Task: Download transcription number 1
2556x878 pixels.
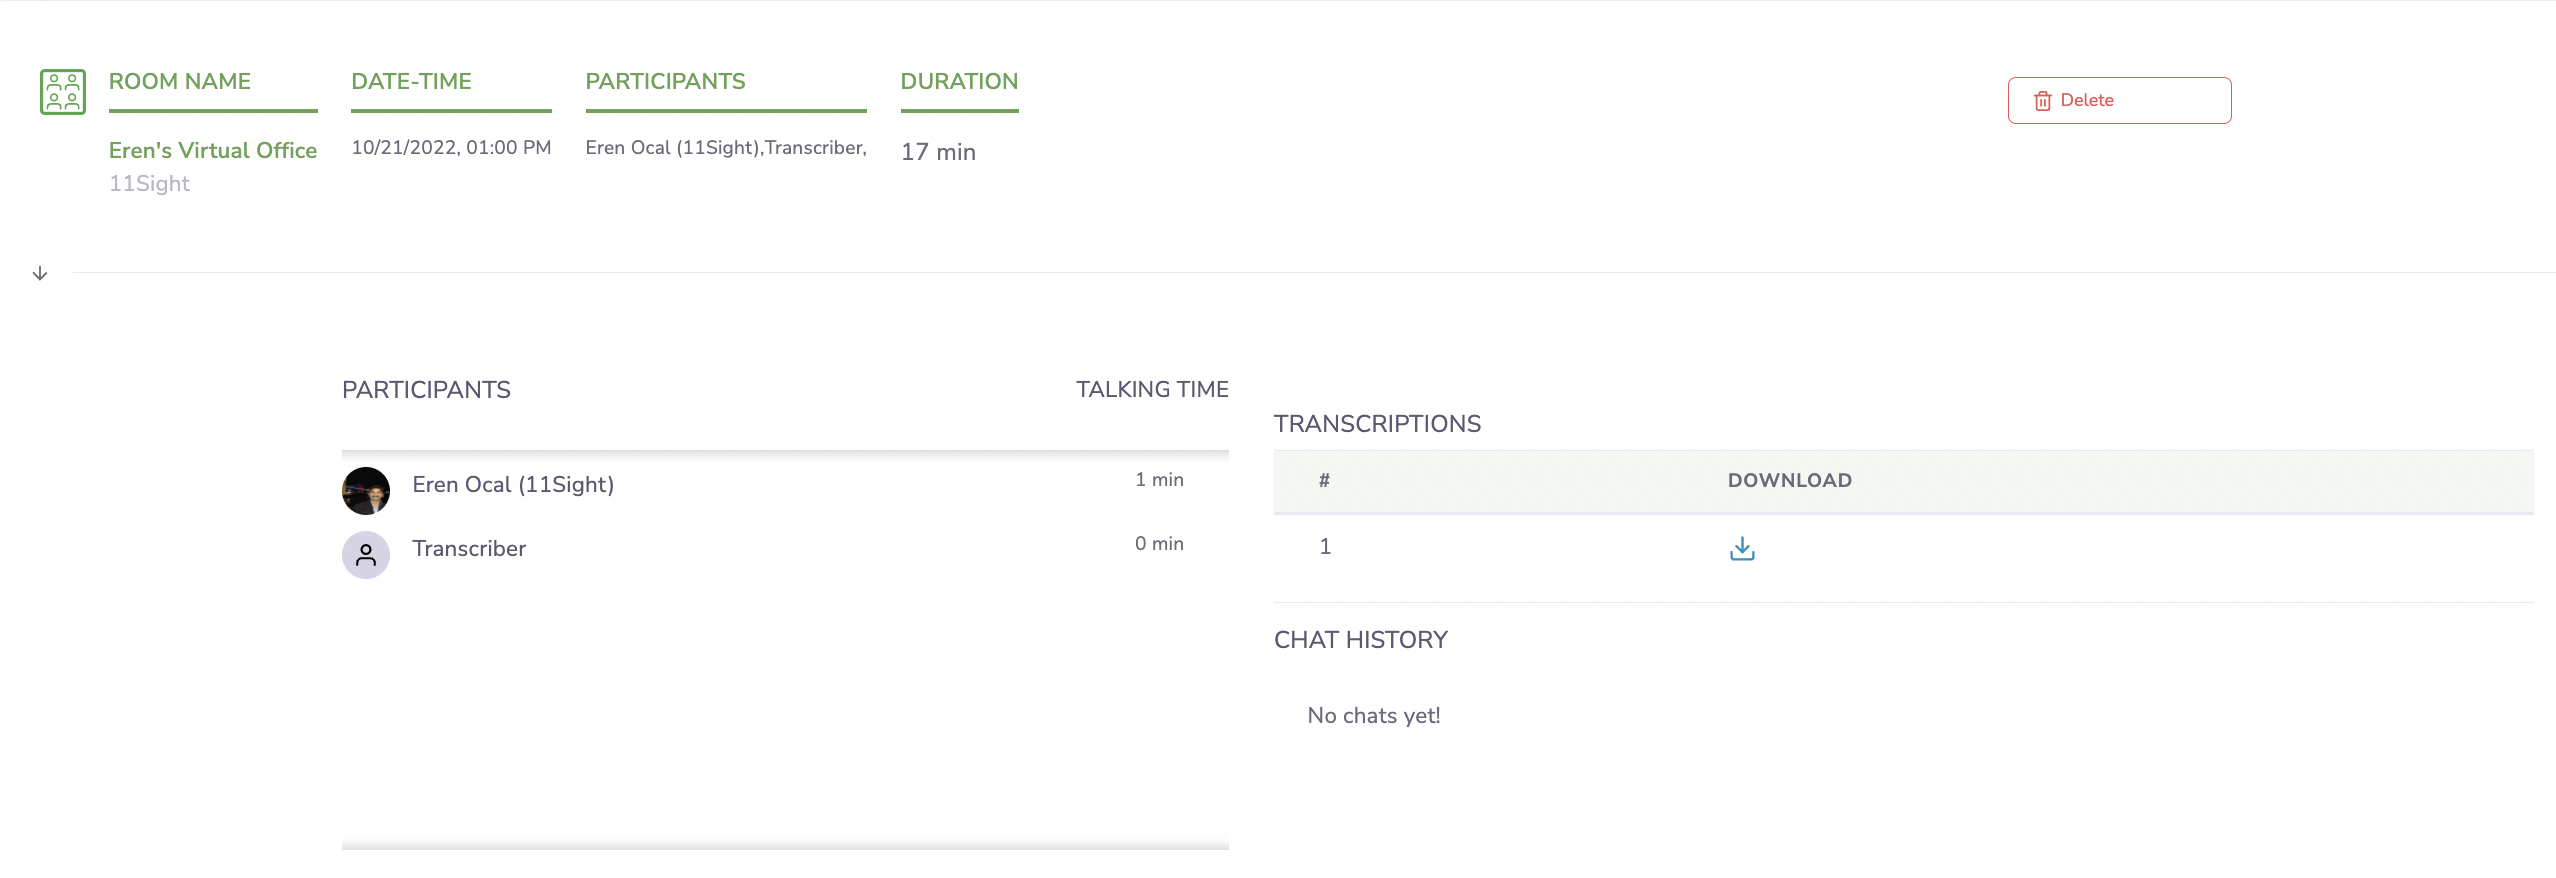Action: click(1742, 548)
